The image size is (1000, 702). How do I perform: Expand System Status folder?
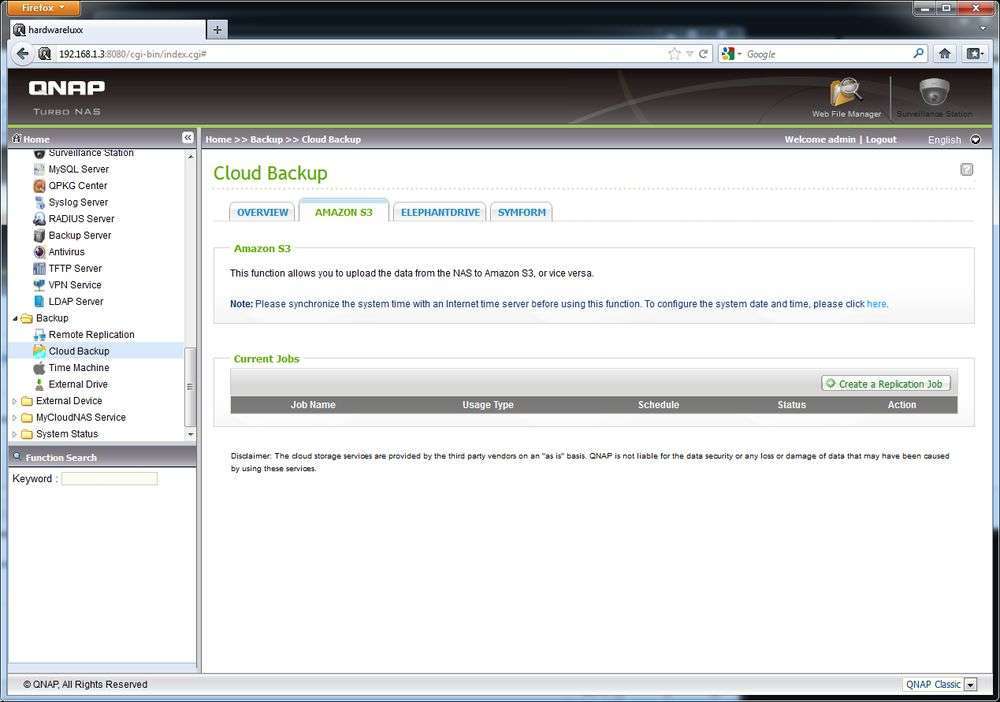click(x=15, y=435)
